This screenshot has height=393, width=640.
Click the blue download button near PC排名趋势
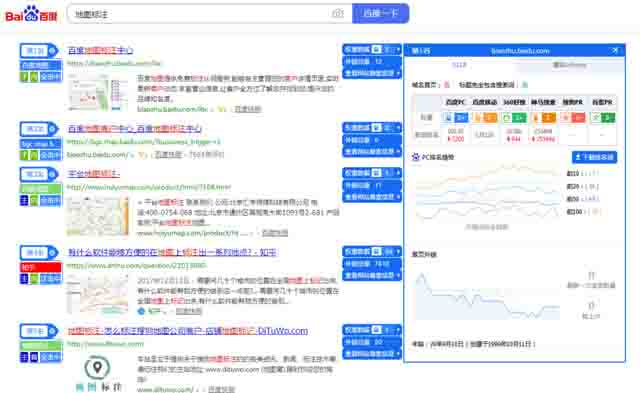coord(594,157)
